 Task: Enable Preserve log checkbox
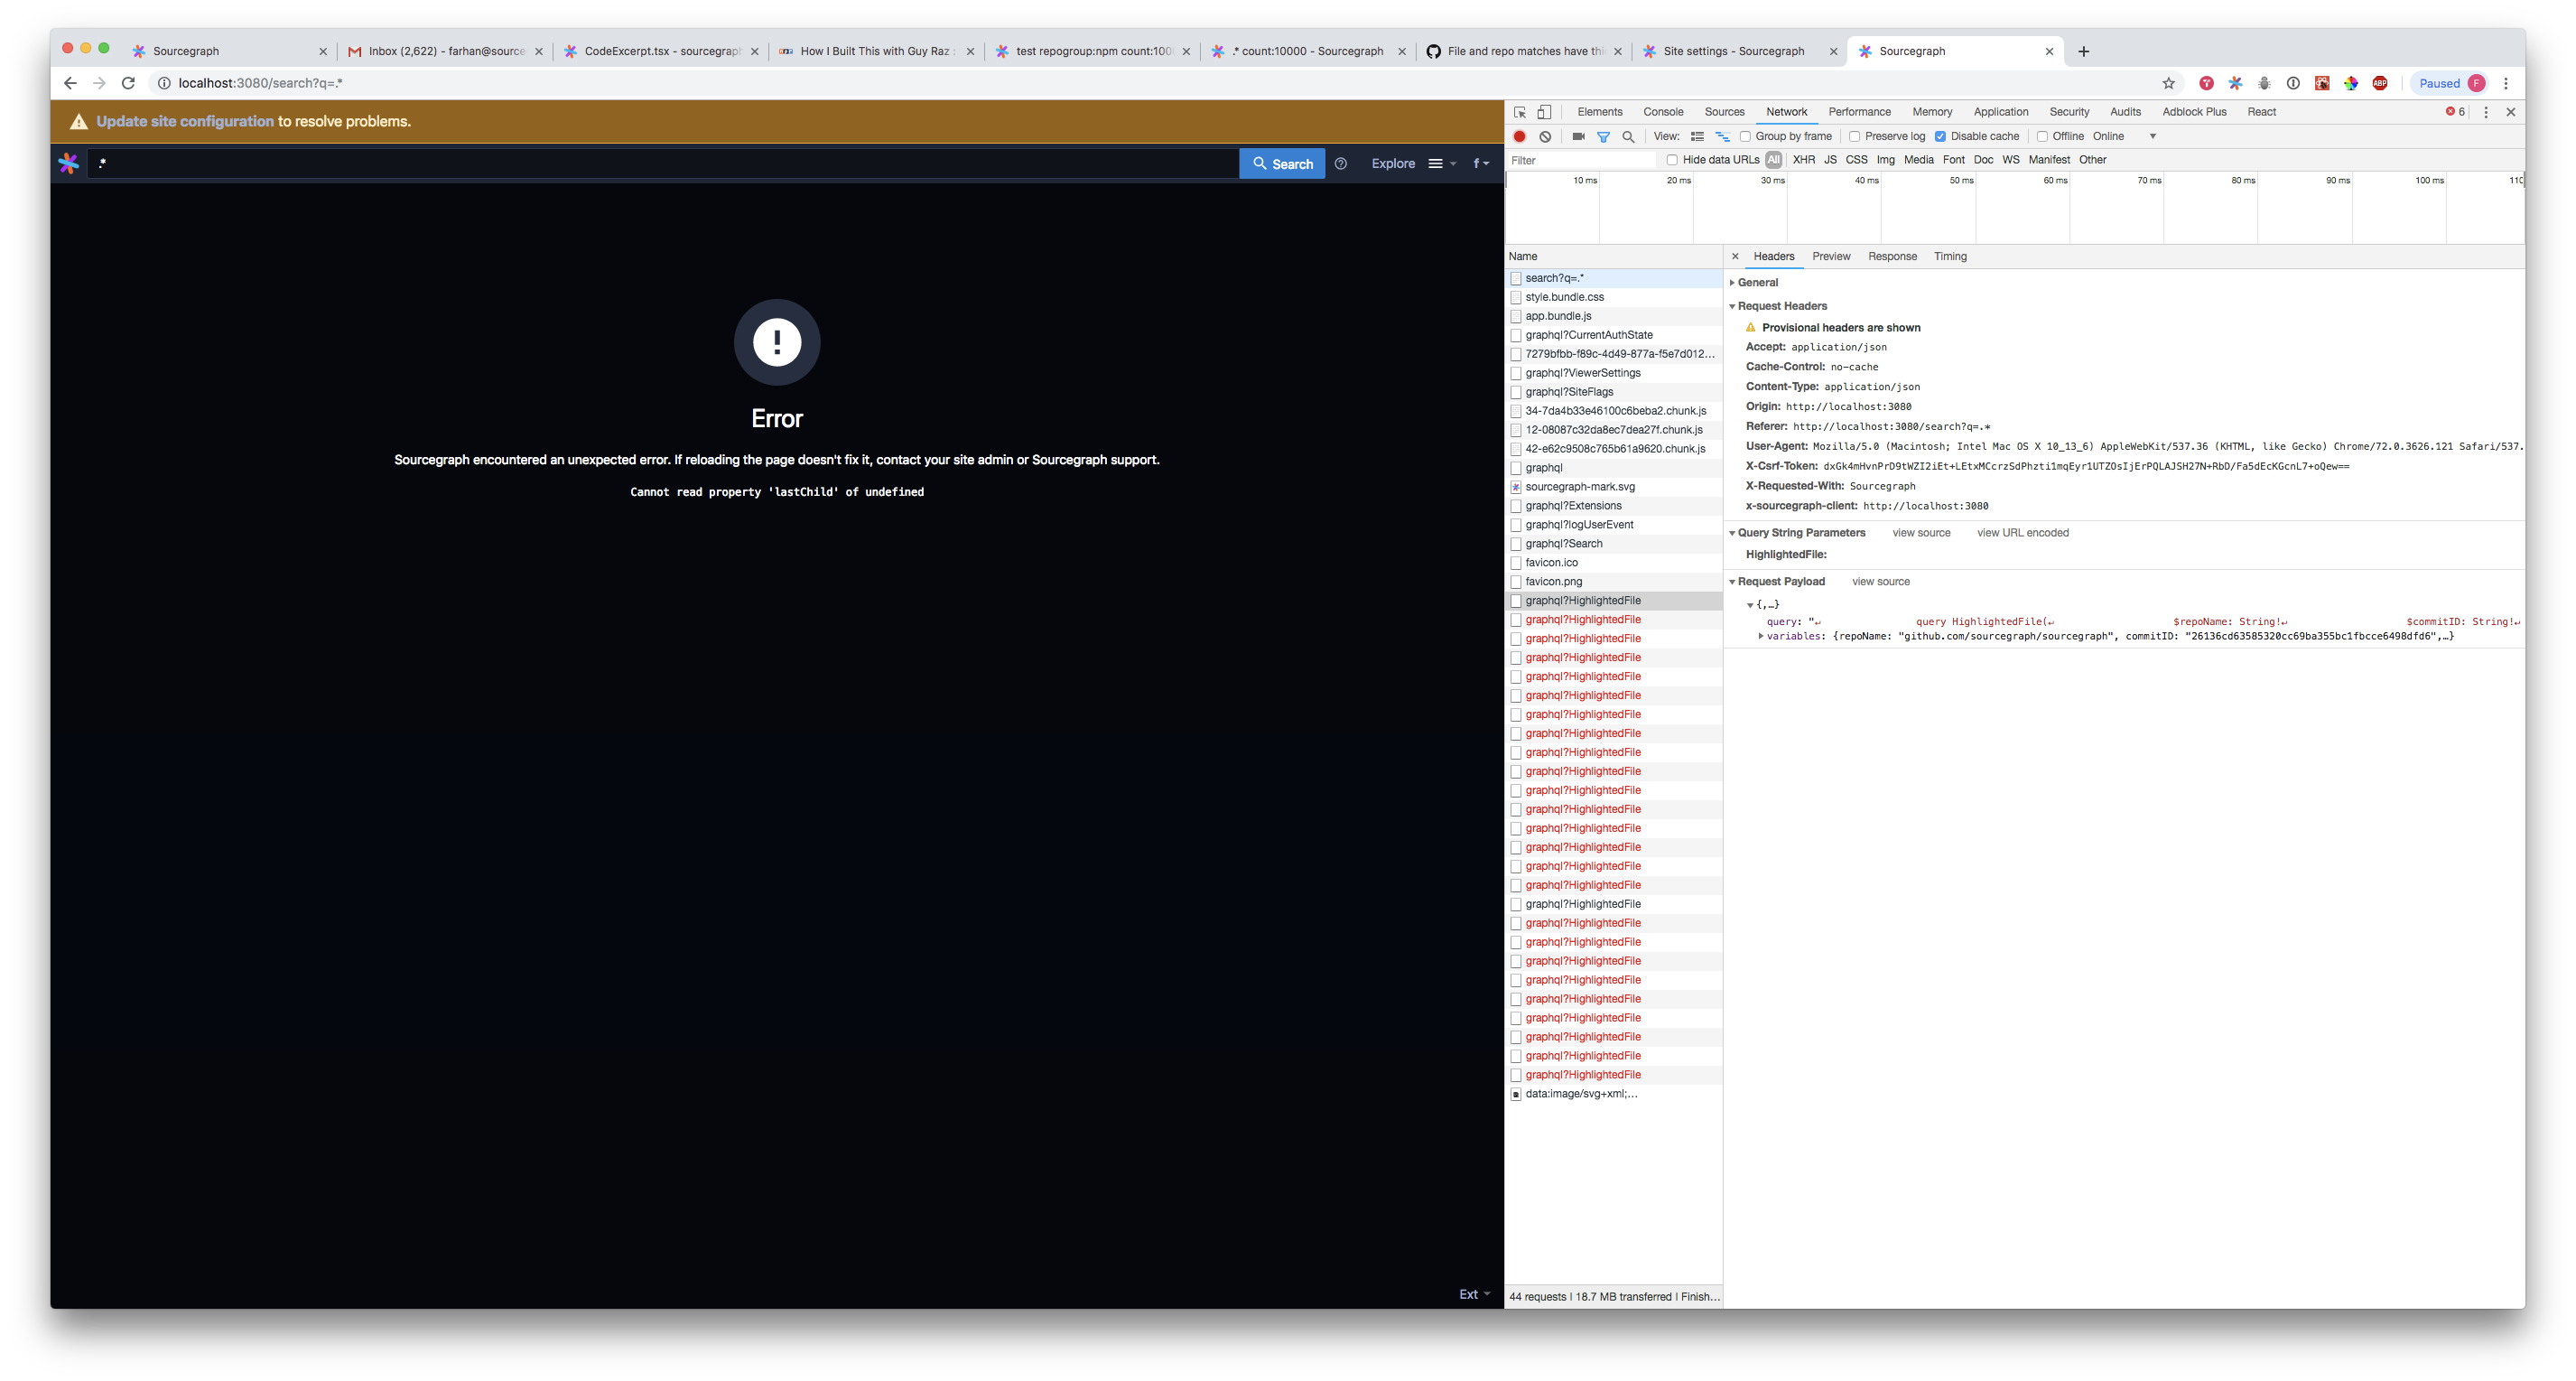pos(1855,136)
